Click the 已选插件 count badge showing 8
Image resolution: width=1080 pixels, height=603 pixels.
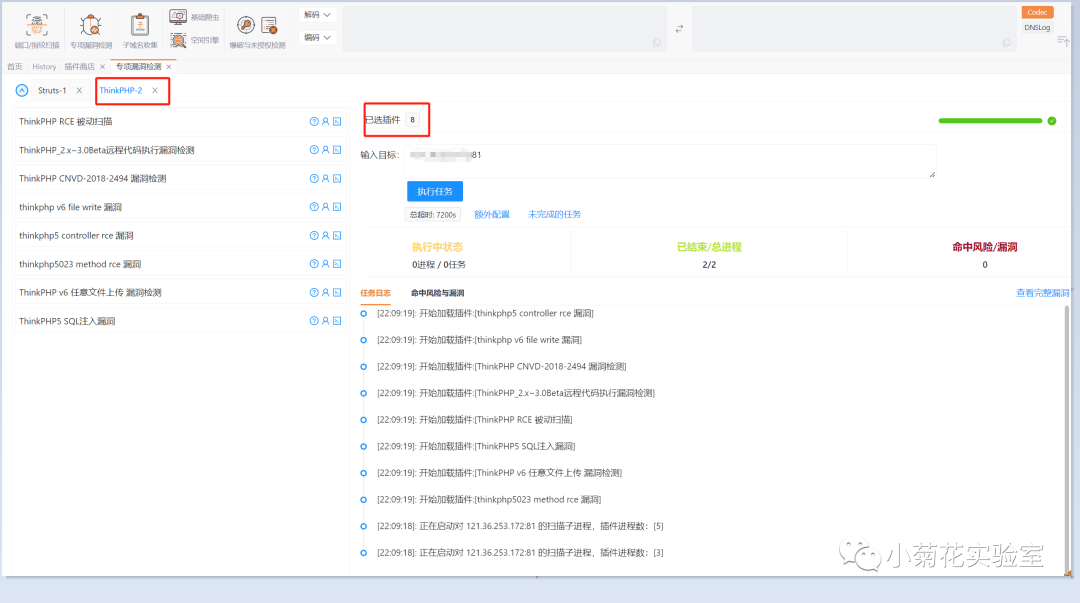[413, 120]
